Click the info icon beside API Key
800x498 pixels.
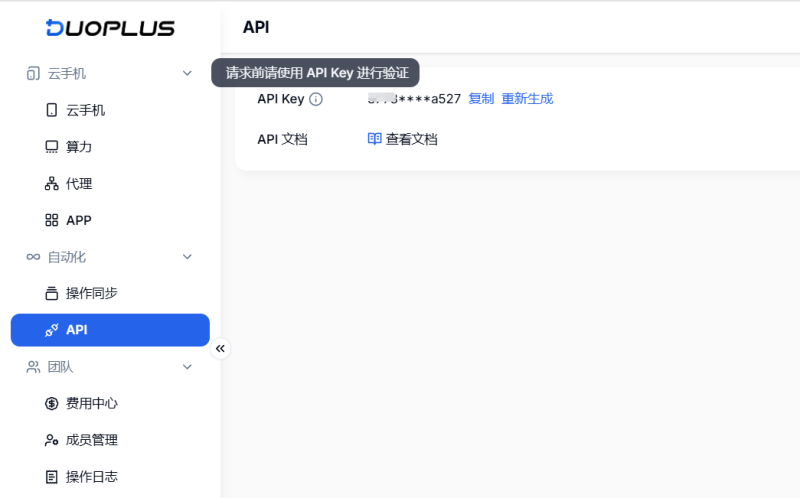tap(316, 99)
